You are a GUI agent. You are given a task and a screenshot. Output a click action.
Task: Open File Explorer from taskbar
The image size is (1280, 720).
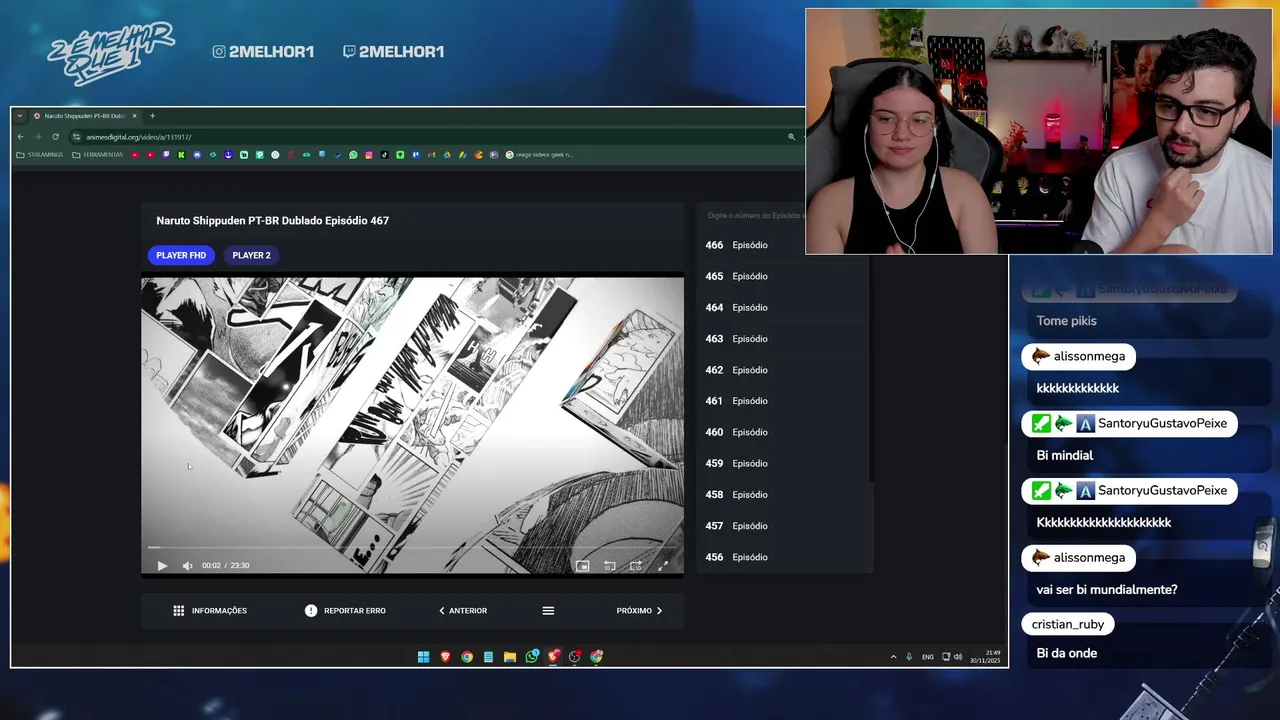click(510, 657)
